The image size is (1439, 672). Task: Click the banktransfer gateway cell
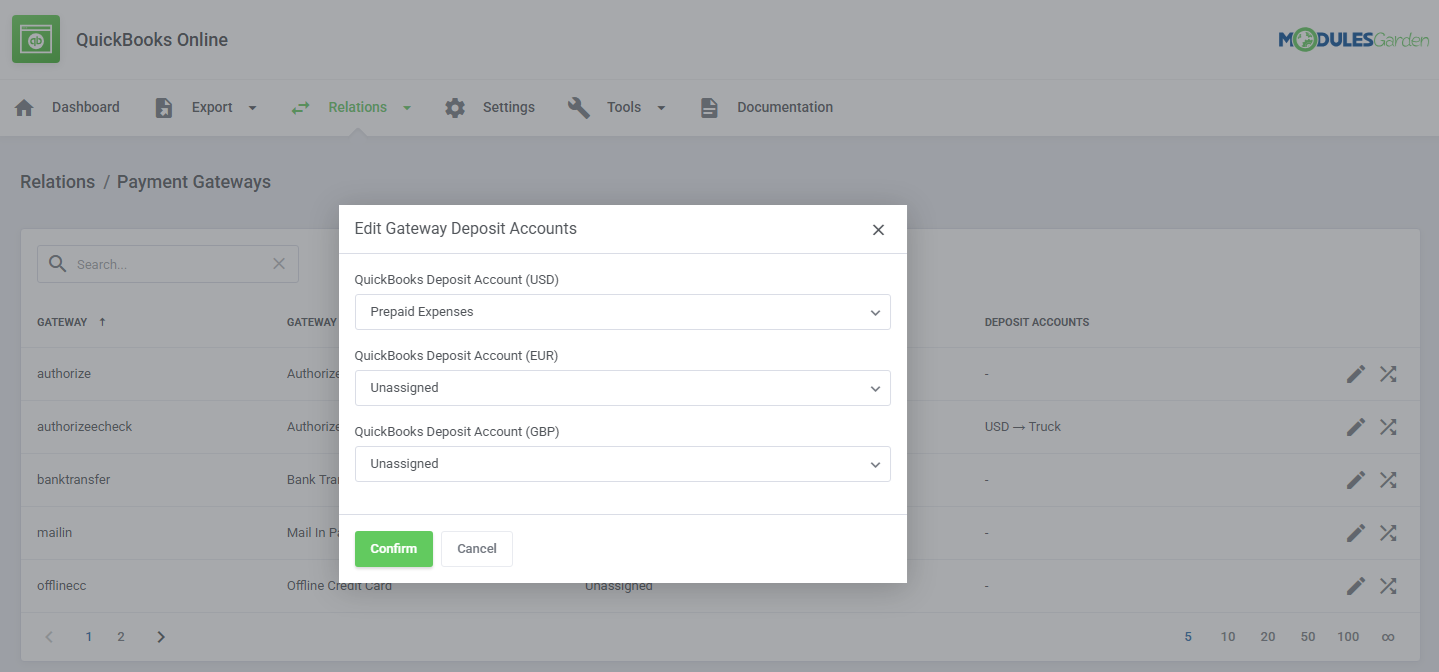[74, 480]
